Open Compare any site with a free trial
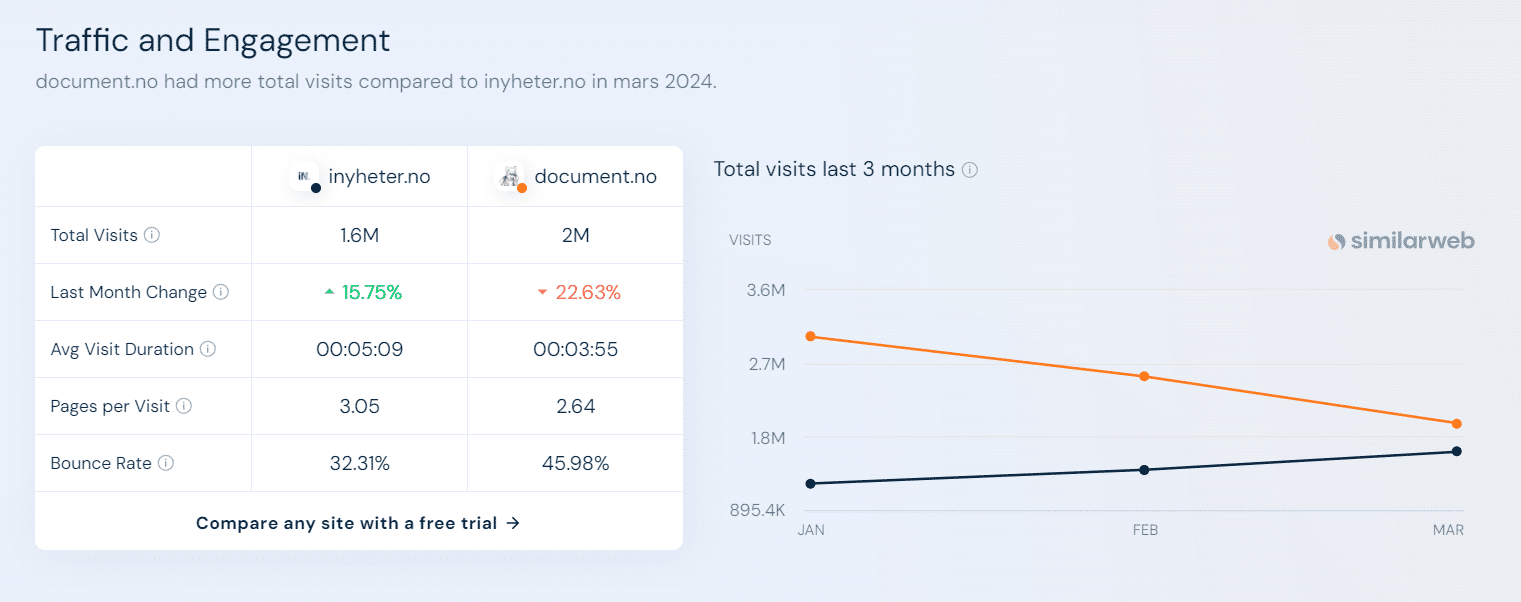The height and width of the screenshot is (602, 1521). pos(358,523)
